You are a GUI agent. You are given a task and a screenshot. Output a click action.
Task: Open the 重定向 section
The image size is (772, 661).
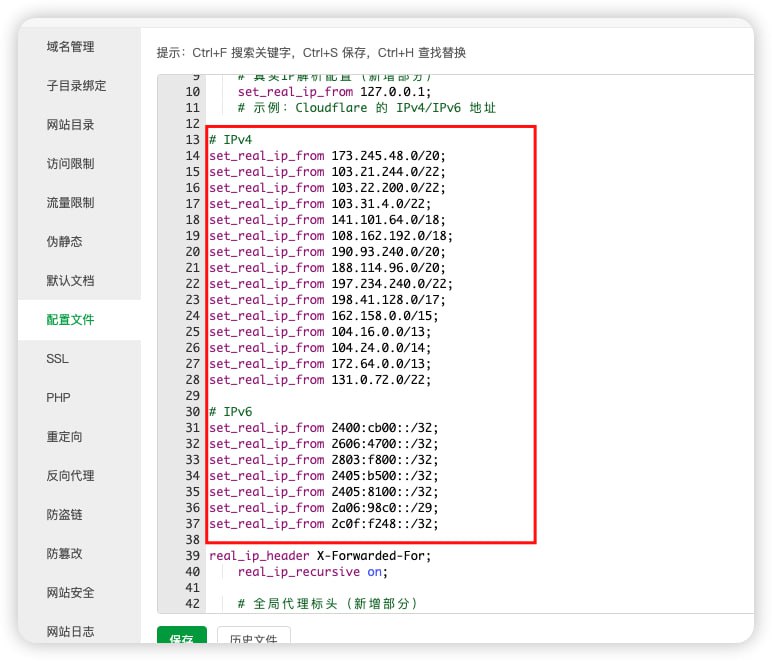point(64,437)
